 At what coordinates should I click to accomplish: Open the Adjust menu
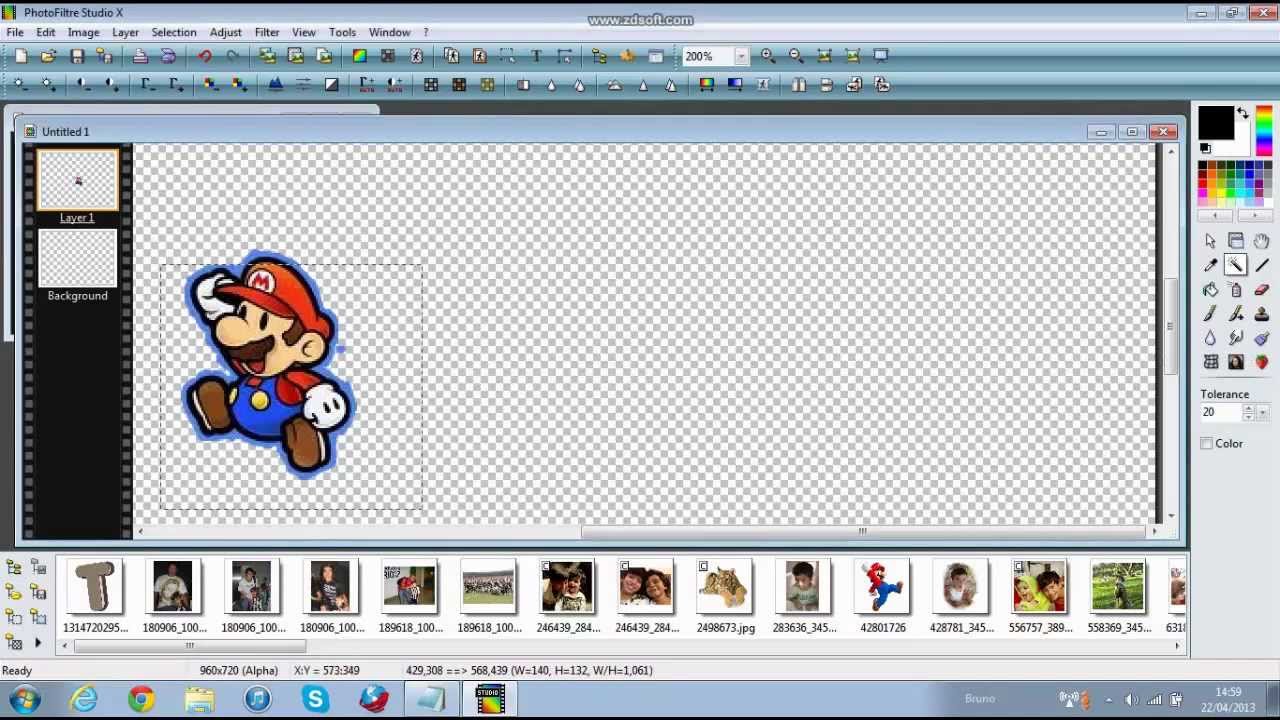click(x=225, y=32)
